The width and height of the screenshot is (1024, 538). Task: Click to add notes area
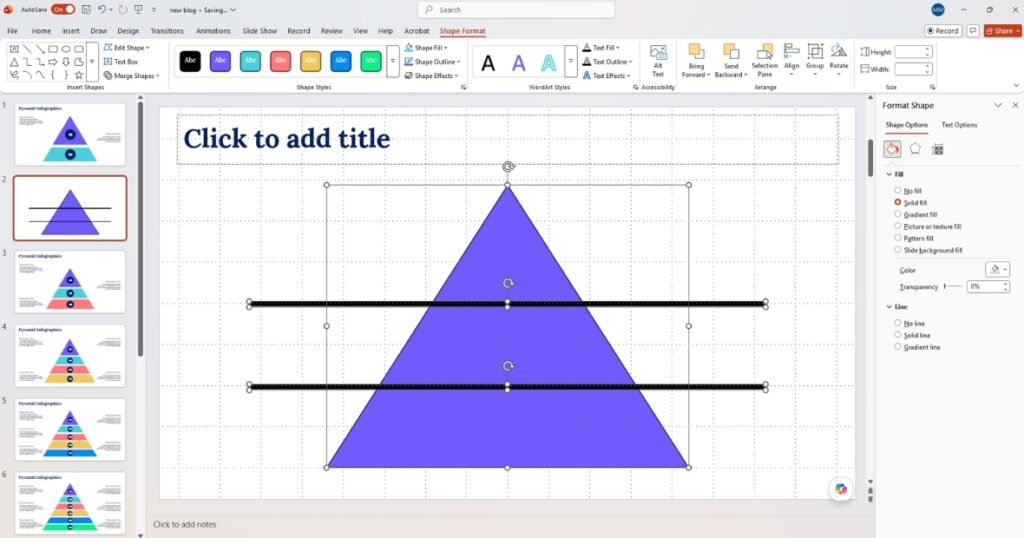point(184,524)
